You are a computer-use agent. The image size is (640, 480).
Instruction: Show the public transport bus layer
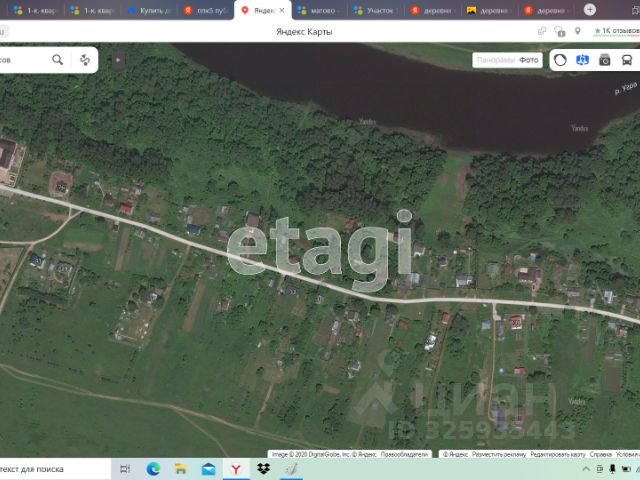[x=627, y=60]
